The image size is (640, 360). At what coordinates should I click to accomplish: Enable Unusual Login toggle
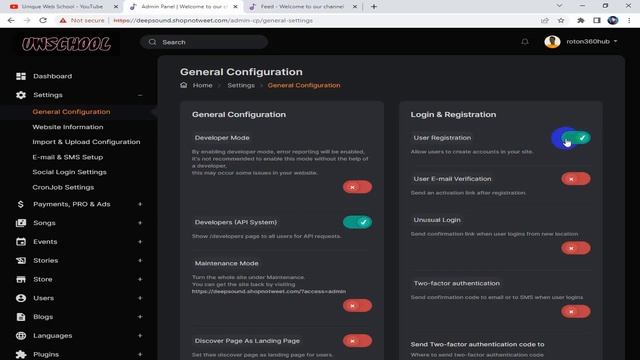pyautogui.click(x=576, y=248)
